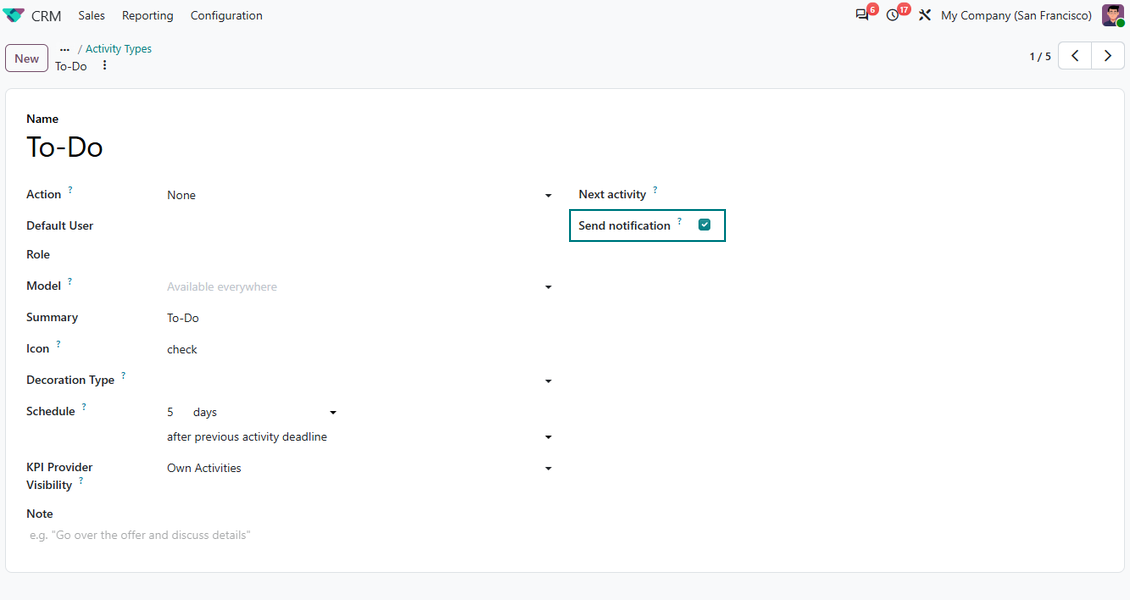Open the company switcher My Company (San Francisco)
Viewport: 1130px width, 600px height.
pyautogui.click(x=1016, y=15)
